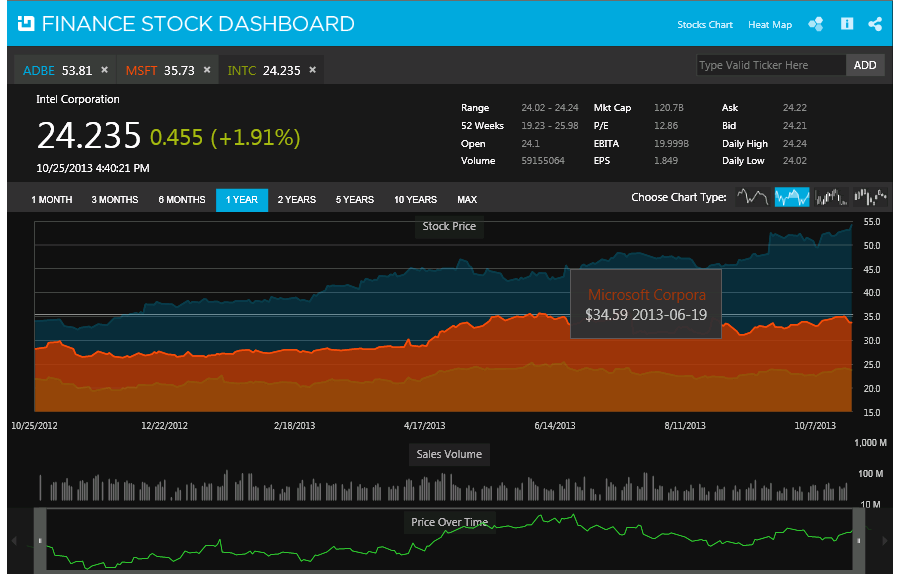Click the 24.235 current price

[89, 135]
